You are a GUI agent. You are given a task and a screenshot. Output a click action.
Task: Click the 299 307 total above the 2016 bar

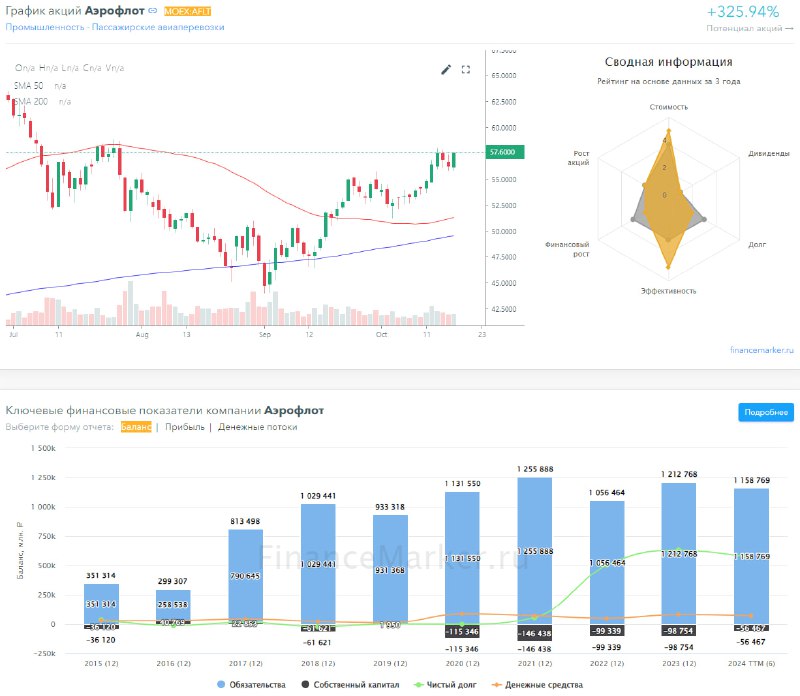tap(172, 581)
